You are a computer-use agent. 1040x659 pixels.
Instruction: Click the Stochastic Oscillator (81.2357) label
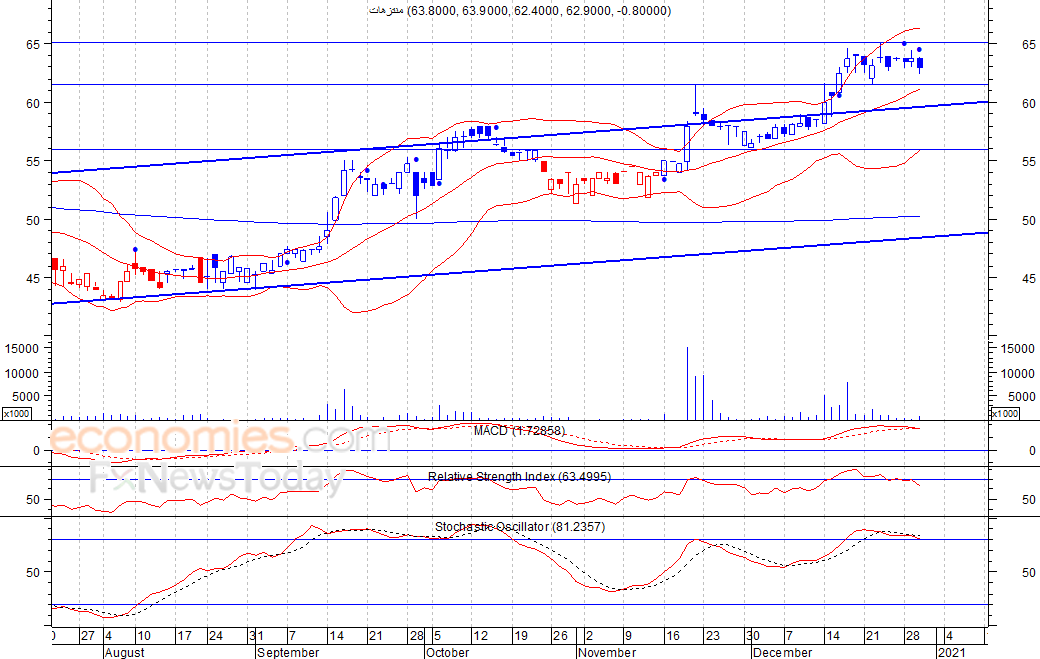click(519, 527)
